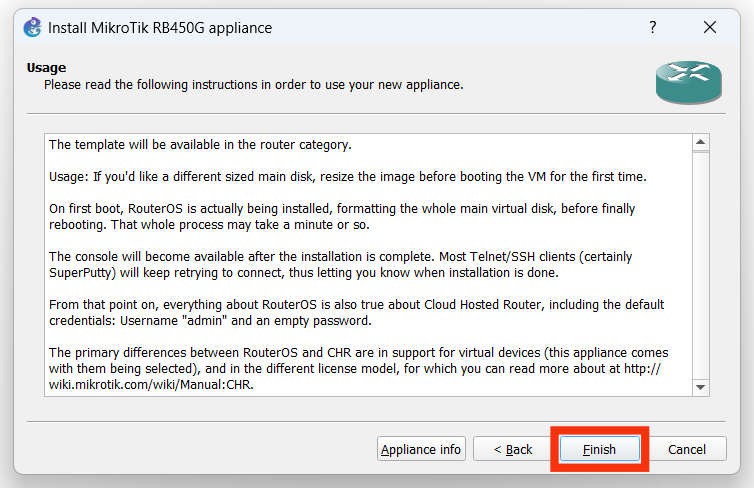Image resolution: width=754 pixels, height=488 pixels.
Task: Open Appliance info
Action: point(421,449)
